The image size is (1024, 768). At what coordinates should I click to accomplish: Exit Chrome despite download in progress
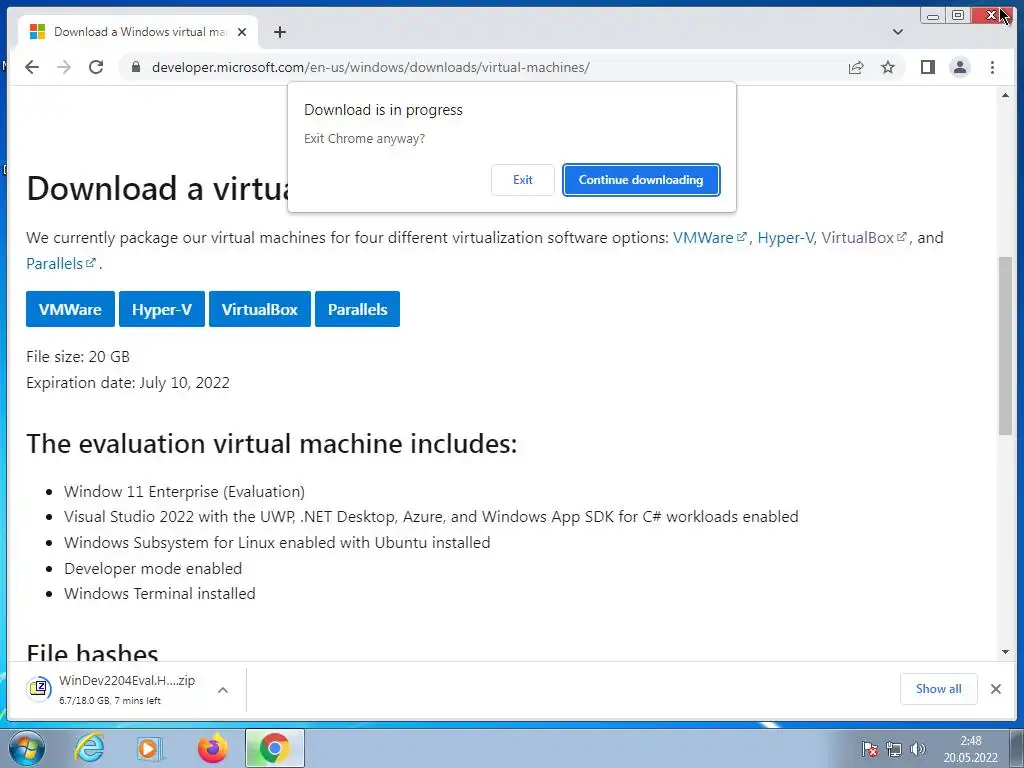point(522,180)
